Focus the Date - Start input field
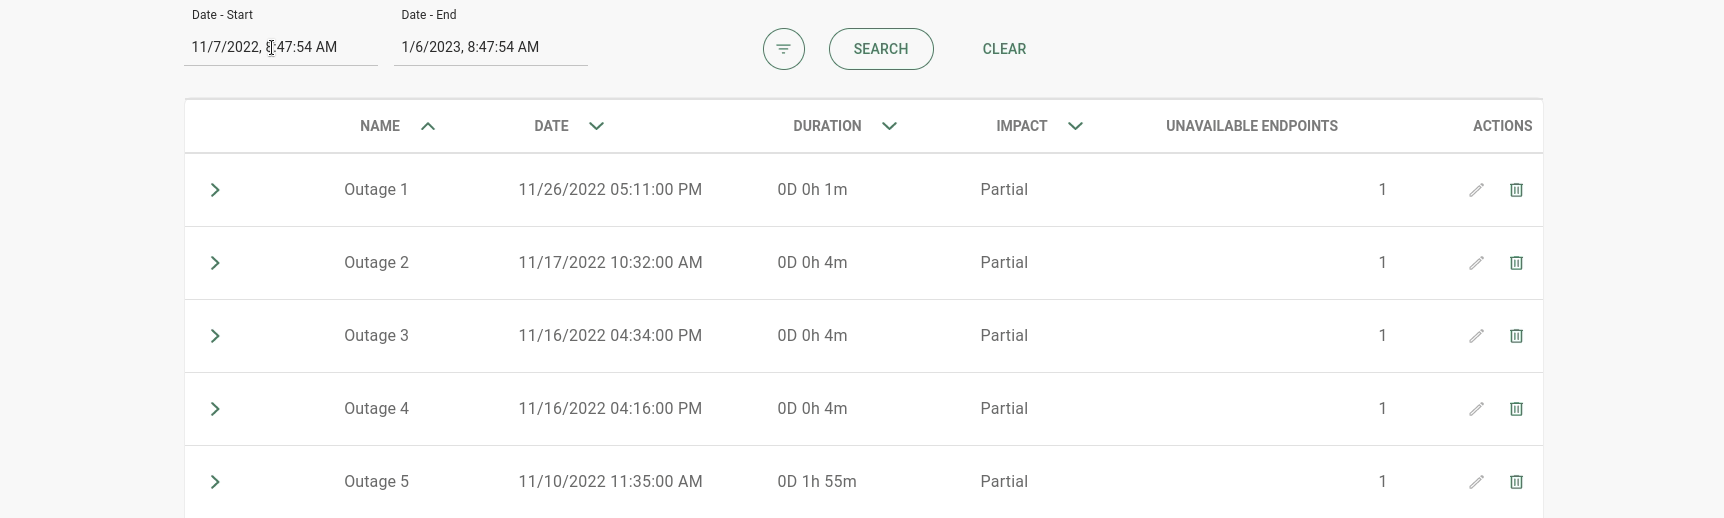 tap(280, 47)
